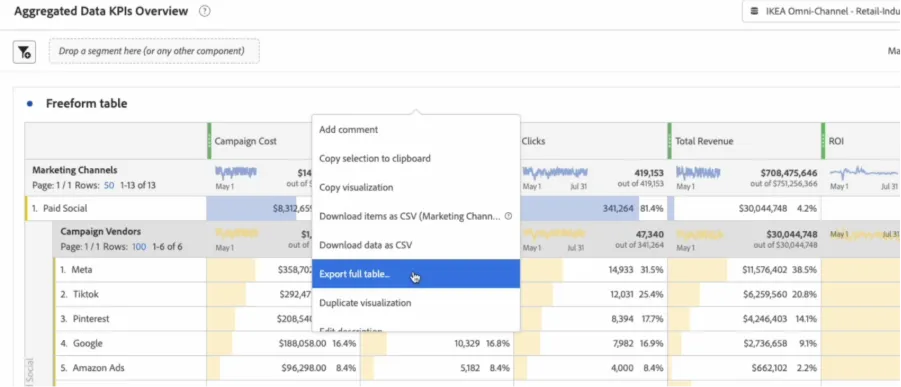The height and width of the screenshot is (387, 901).
Task: Click the blue dot beside Freeform table
Action: click(30, 104)
